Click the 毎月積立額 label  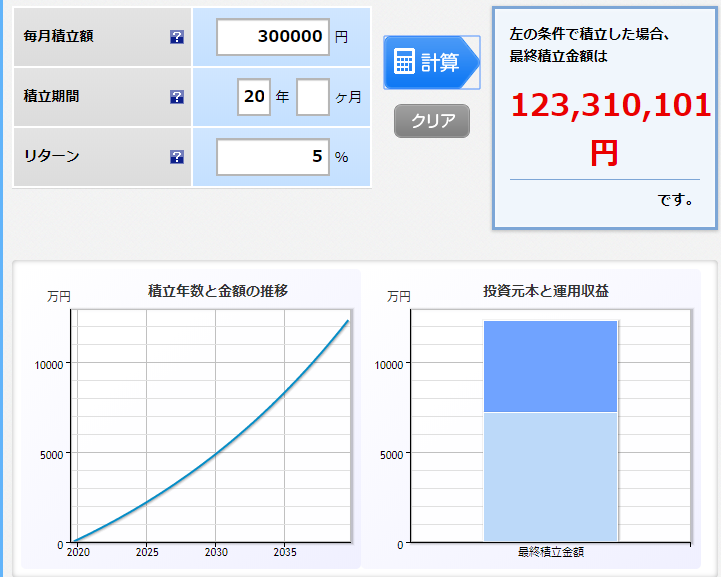pos(58,36)
